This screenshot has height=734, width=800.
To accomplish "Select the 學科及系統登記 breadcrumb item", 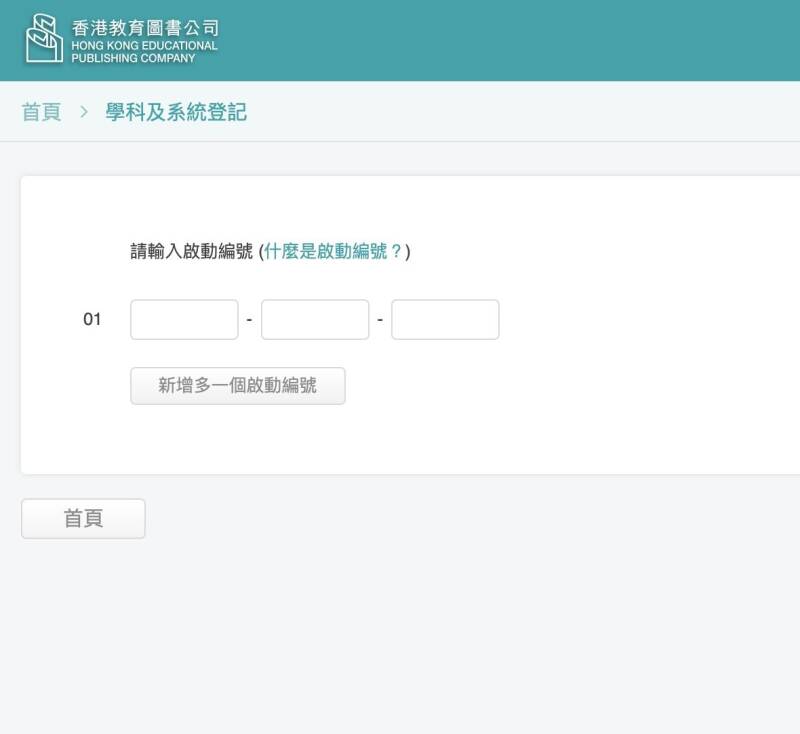I will 176,112.
